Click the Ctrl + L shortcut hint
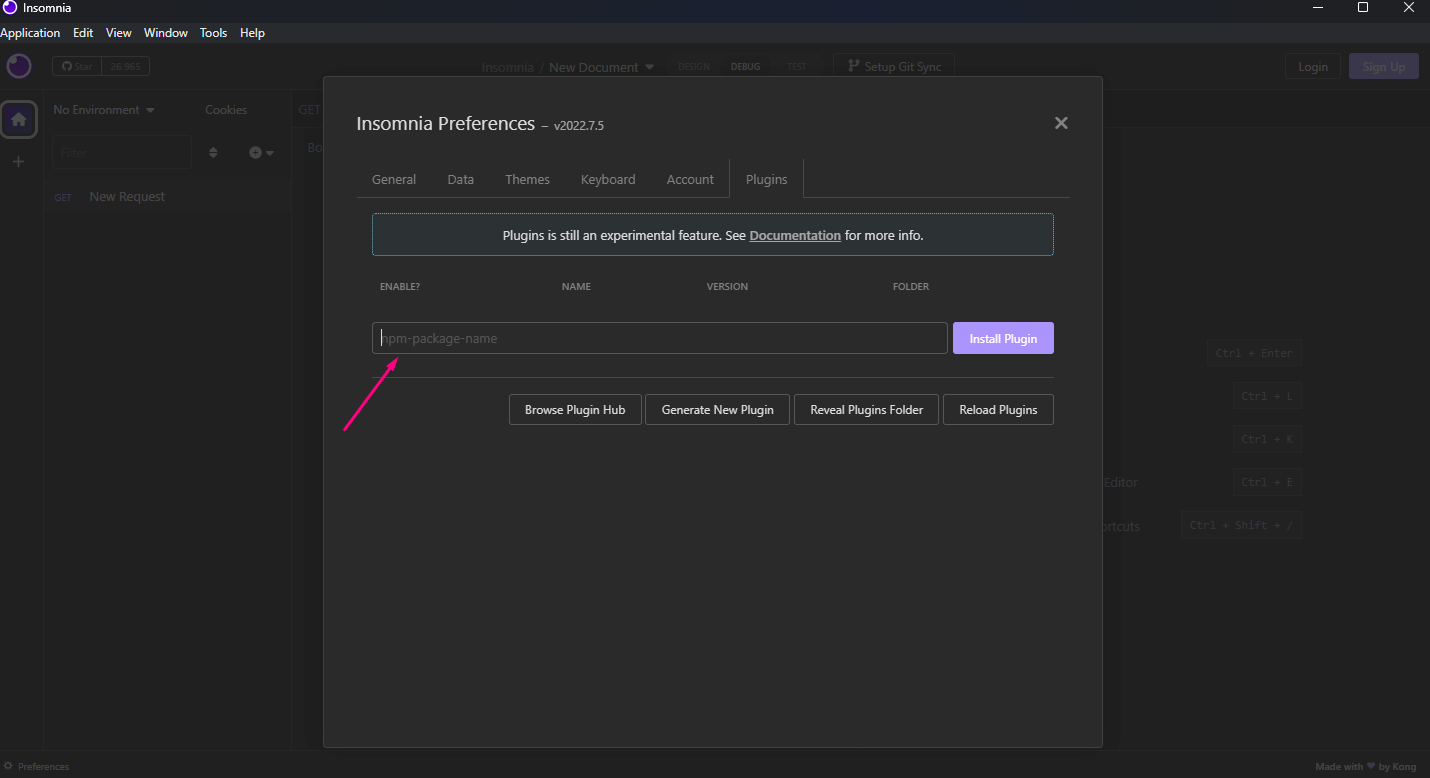1430x778 pixels. click(1267, 396)
